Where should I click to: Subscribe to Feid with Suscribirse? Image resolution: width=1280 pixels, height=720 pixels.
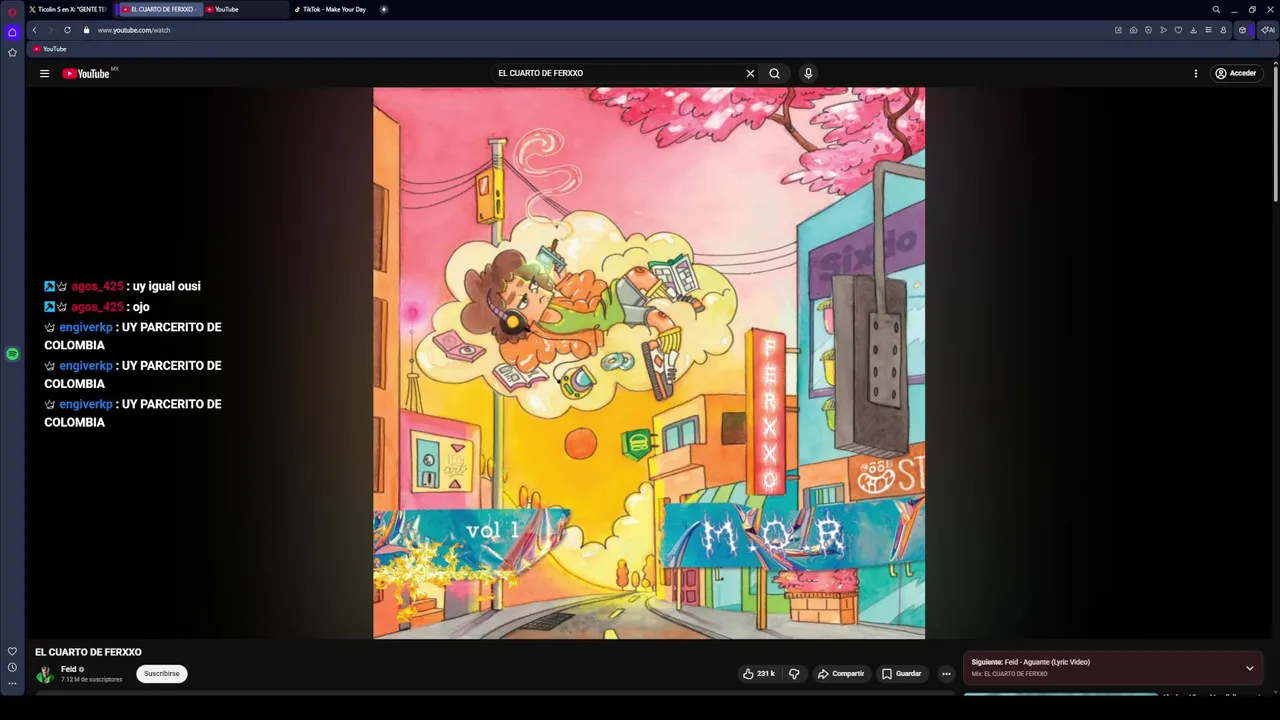click(162, 674)
